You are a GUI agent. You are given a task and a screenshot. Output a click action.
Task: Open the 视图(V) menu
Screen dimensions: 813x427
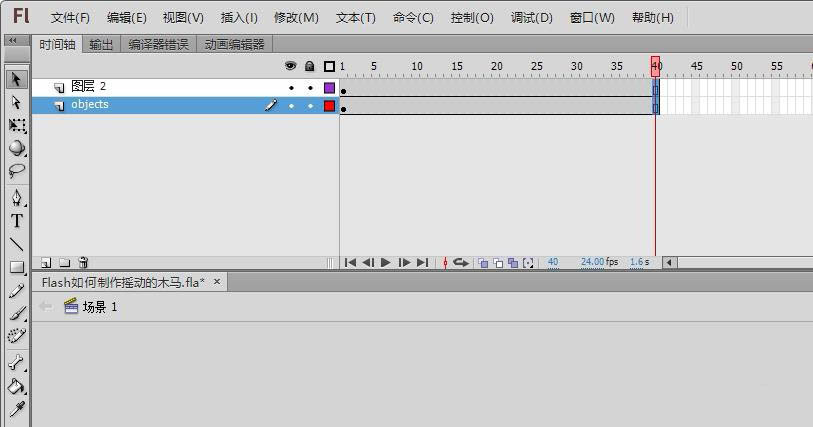(x=184, y=18)
